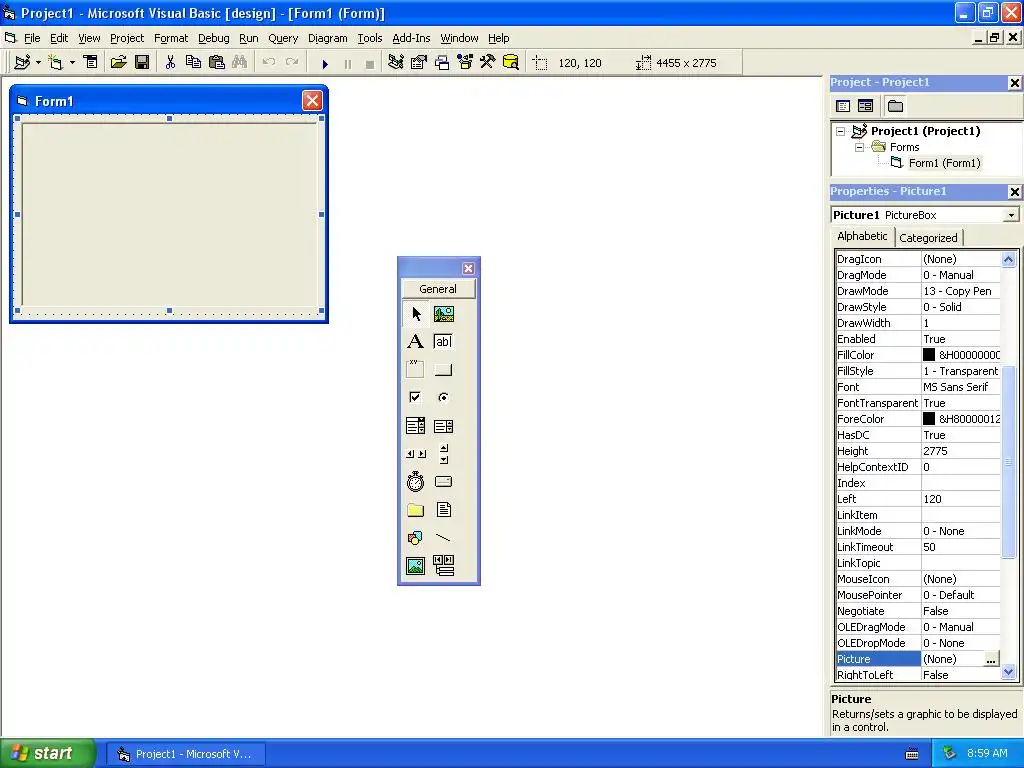Viewport: 1024px width, 768px height.
Task: Select the Pointer tool in toolbox
Action: click(x=415, y=314)
